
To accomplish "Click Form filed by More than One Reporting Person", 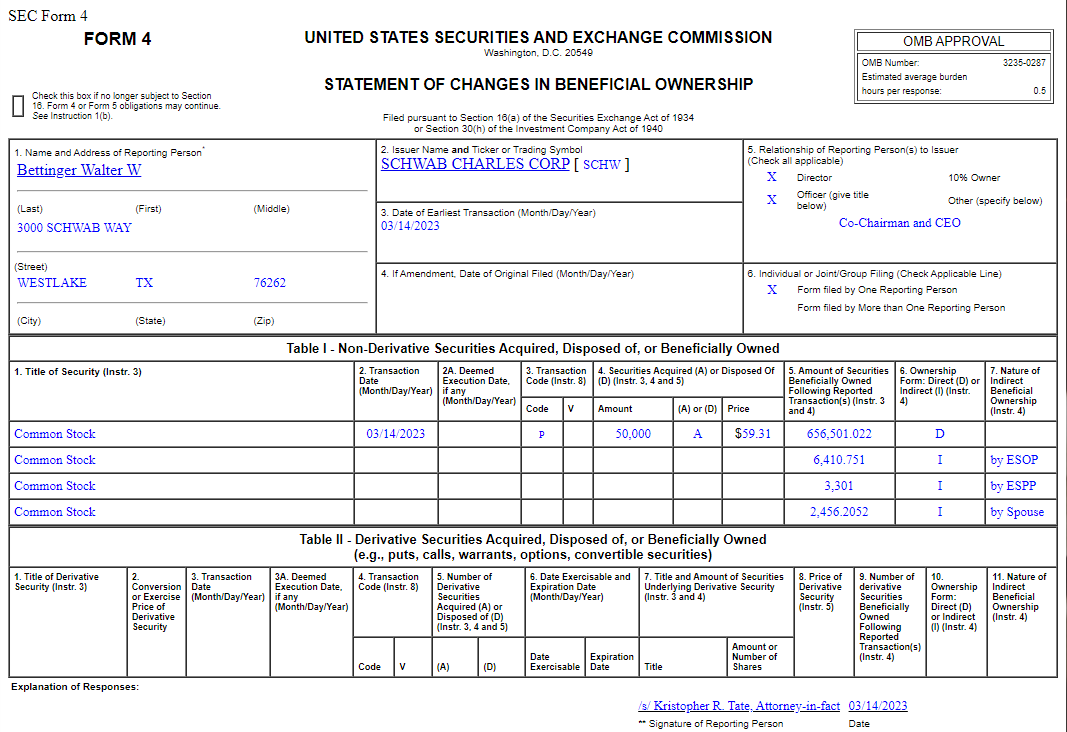I will (901, 307).
